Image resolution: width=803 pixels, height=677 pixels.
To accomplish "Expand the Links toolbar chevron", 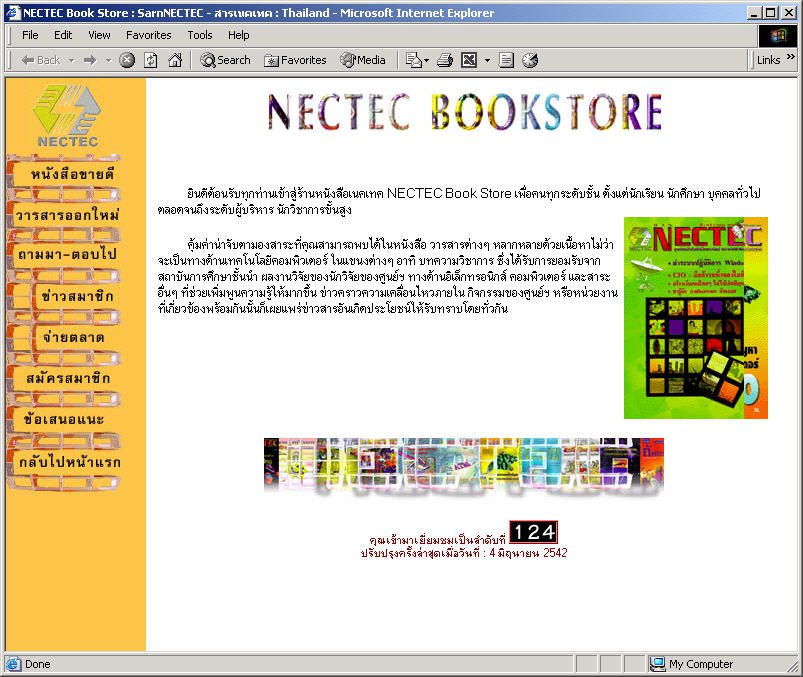I will [x=792, y=60].
